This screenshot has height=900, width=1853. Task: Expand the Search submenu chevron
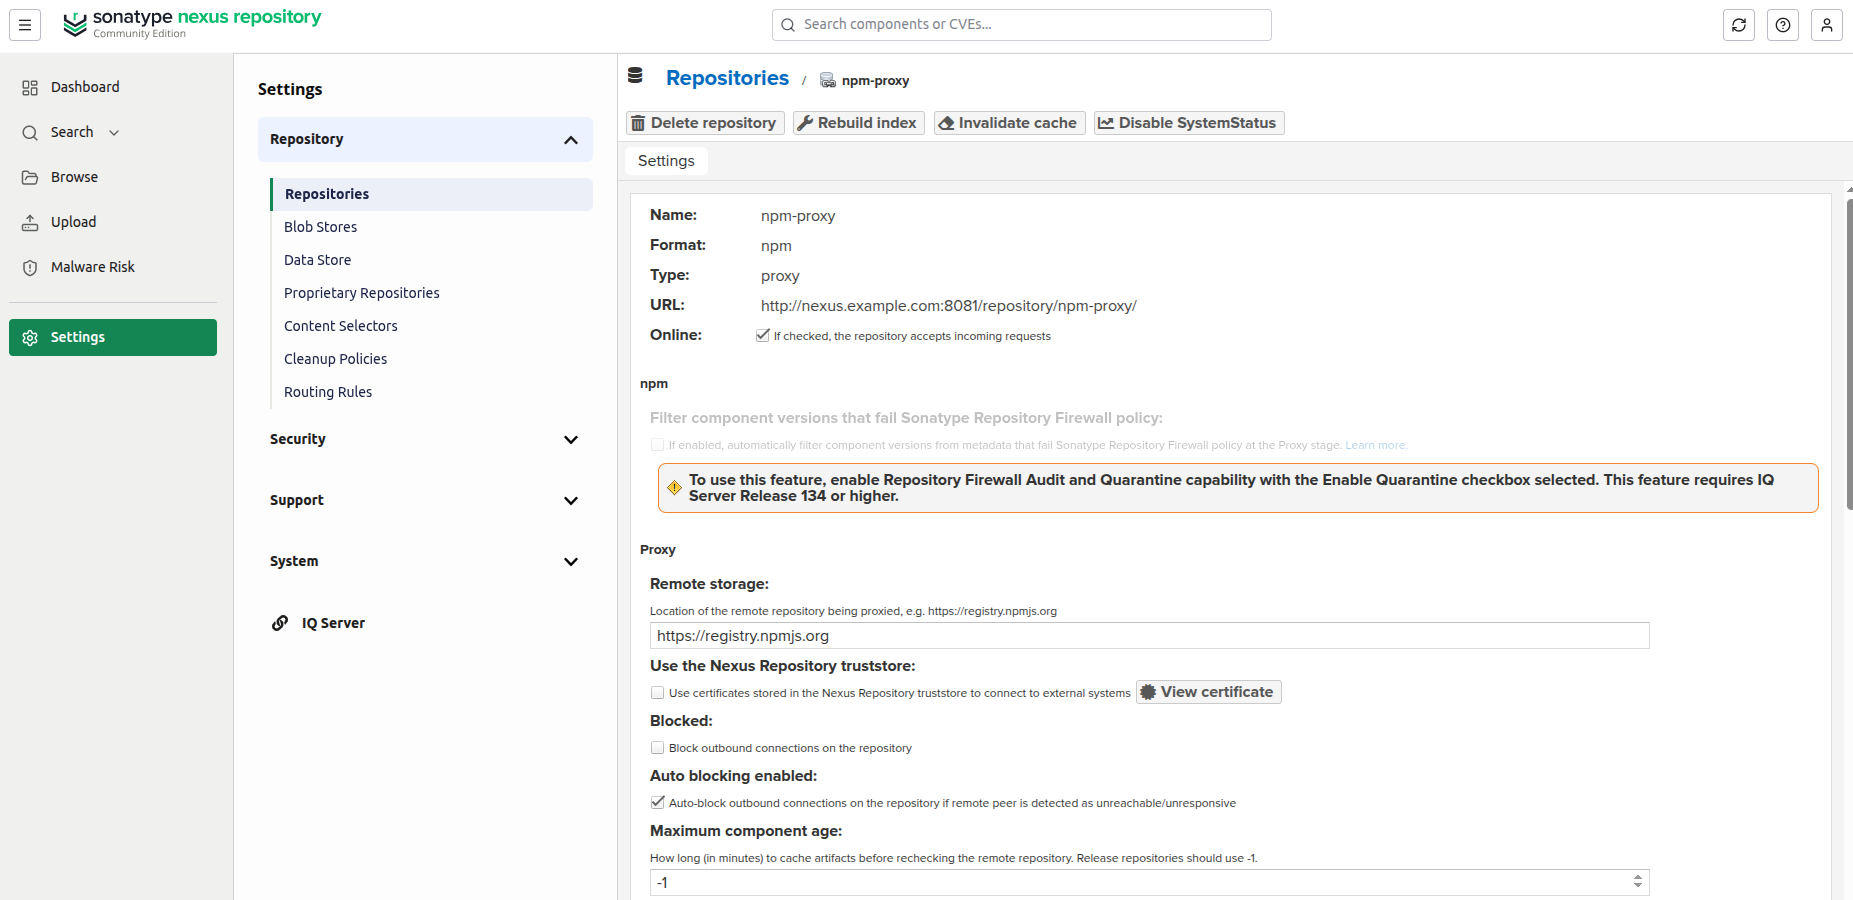tap(114, 133)
